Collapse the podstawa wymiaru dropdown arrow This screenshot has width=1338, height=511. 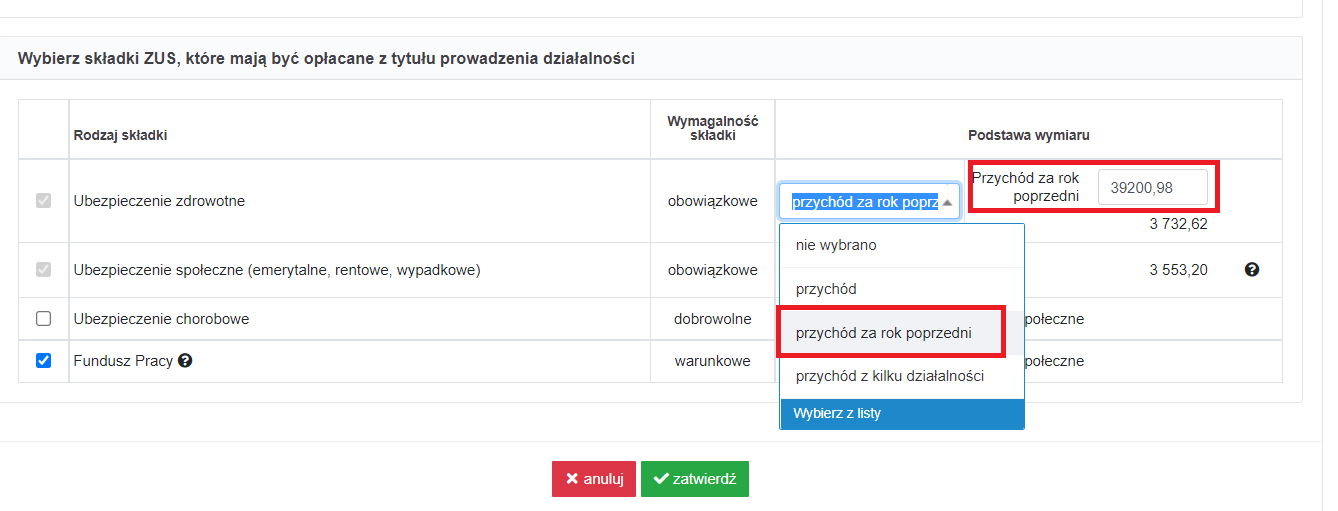(x=947, y=202)
